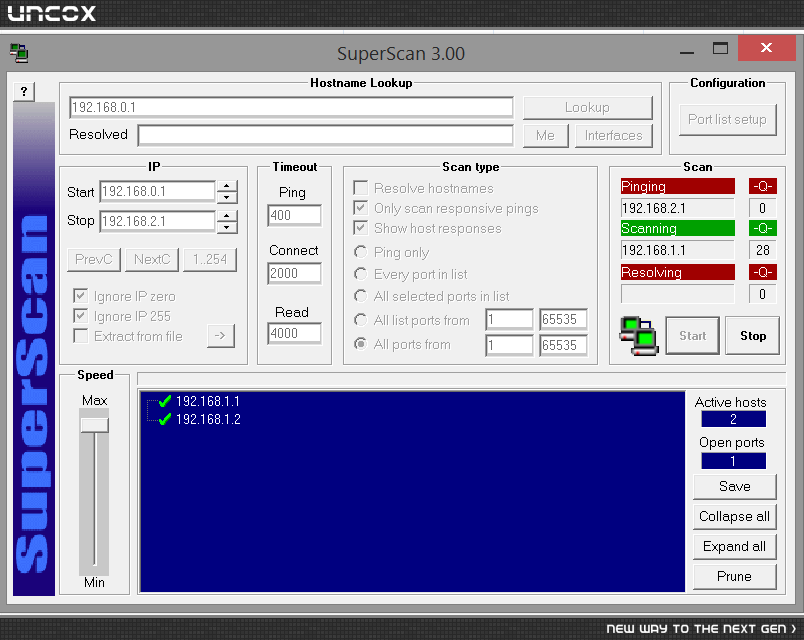The image size is (804, 640).
Task: Click All ports from start port field
Action: click(x=510, y=345)
